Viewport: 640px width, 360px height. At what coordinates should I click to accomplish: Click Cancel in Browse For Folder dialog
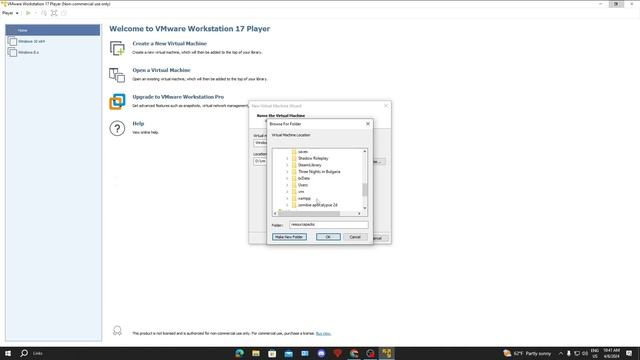(x=355, y=237)
